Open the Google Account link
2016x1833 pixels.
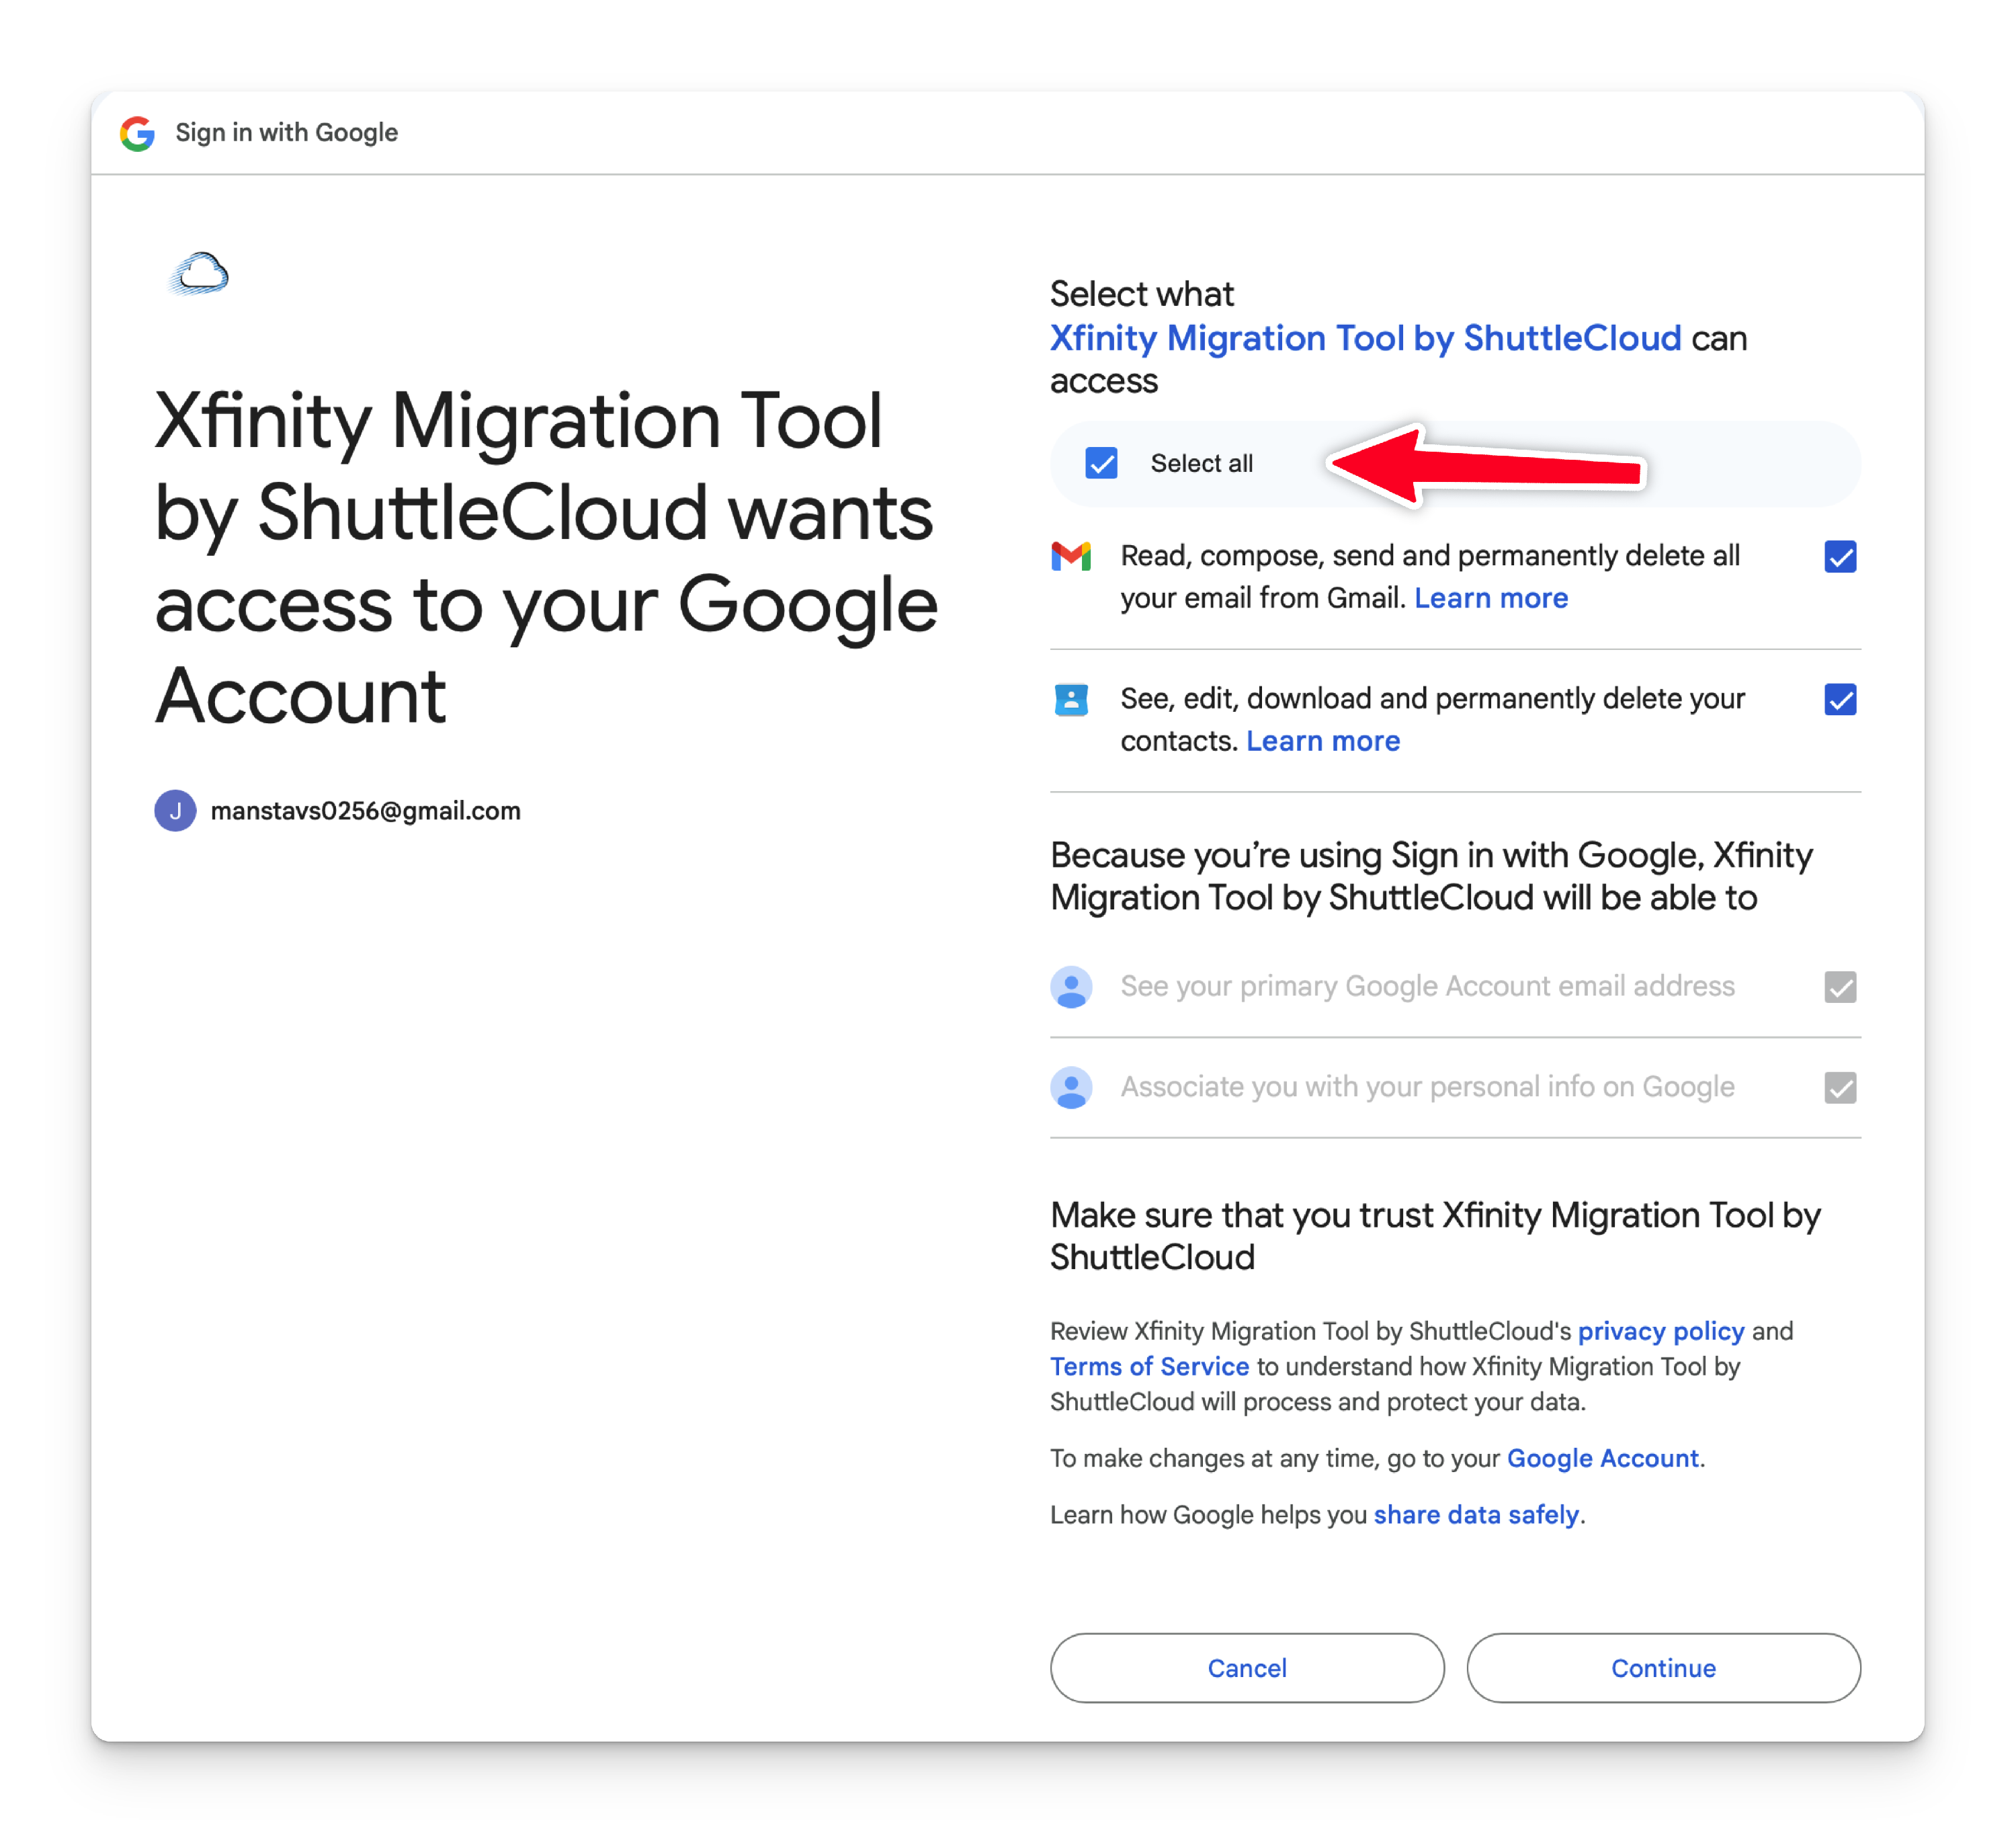pos(1602,1458)
